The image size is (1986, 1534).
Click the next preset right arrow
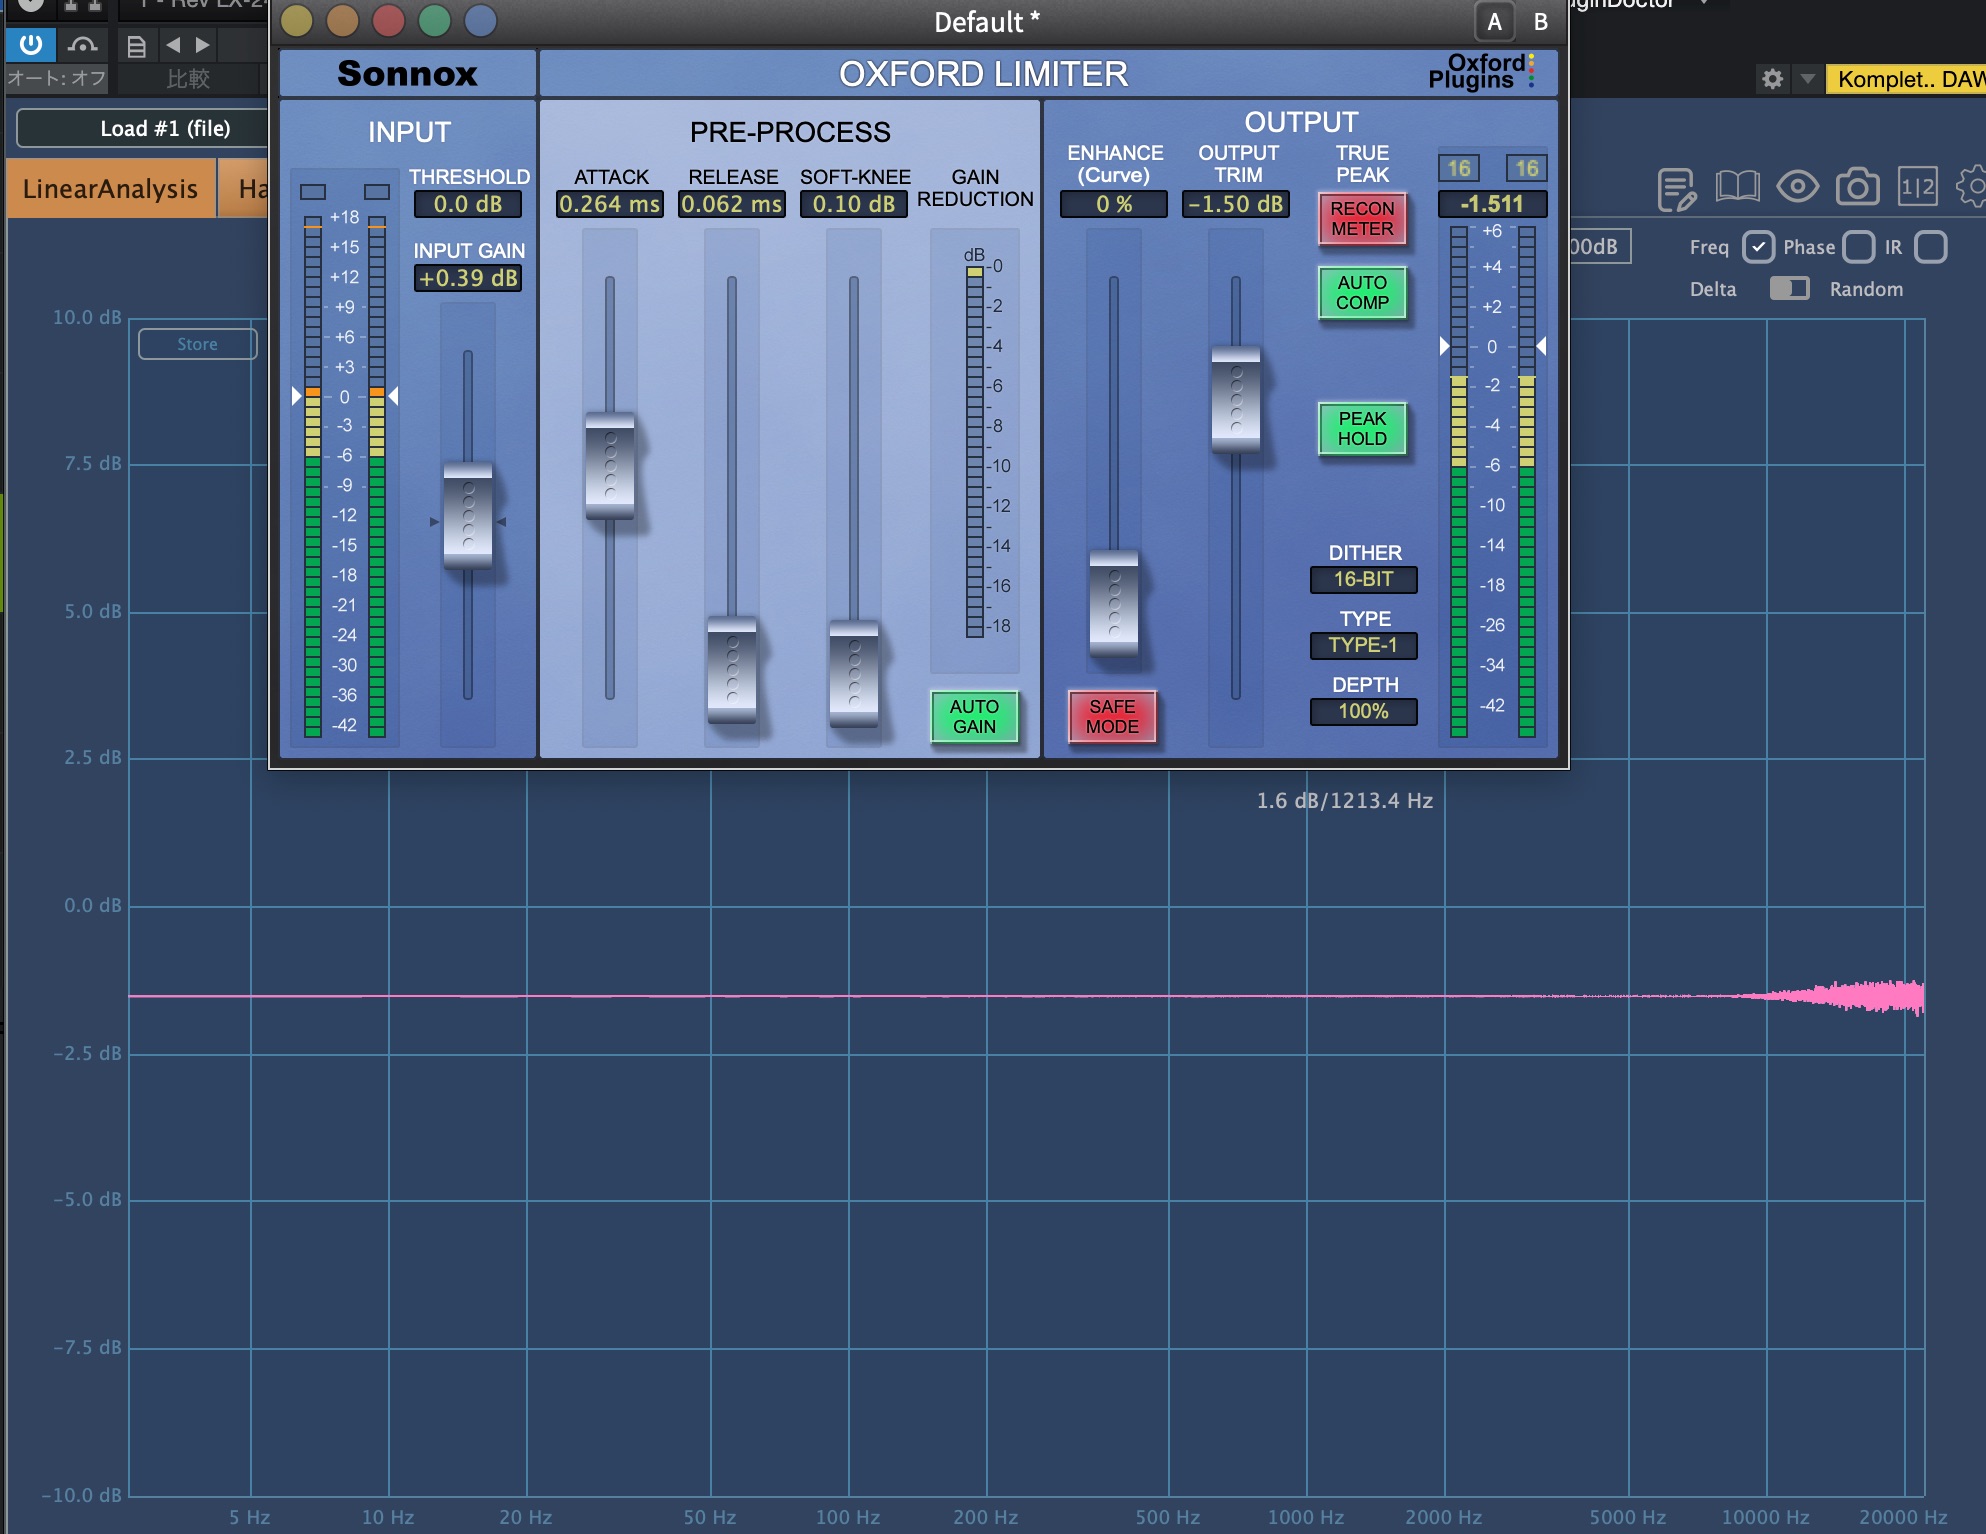(203, 45)
